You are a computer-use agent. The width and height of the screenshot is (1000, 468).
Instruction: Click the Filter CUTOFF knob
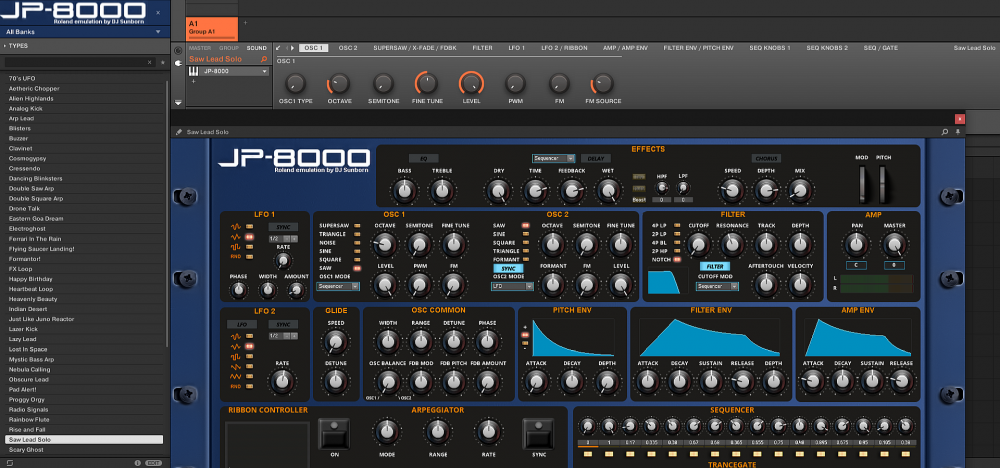click(x=698, y=245)
